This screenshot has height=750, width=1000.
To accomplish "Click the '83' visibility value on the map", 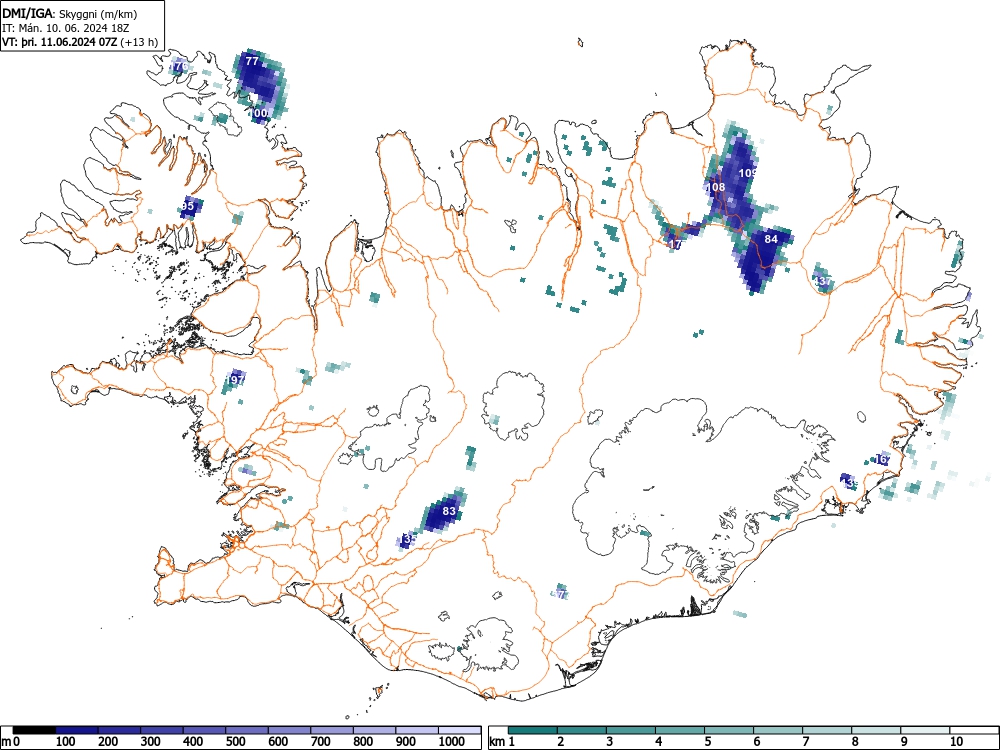I will click(x=449, y=511).
